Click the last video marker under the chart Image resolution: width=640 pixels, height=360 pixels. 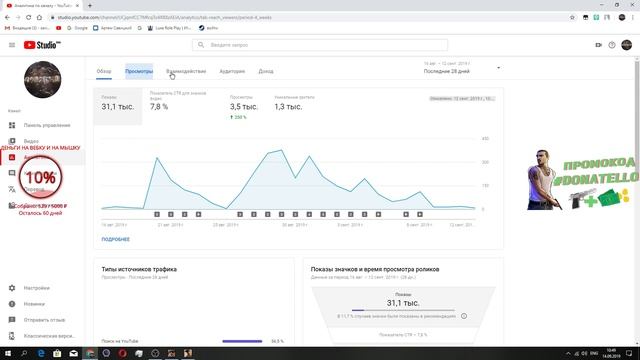(x=420, y=214)
